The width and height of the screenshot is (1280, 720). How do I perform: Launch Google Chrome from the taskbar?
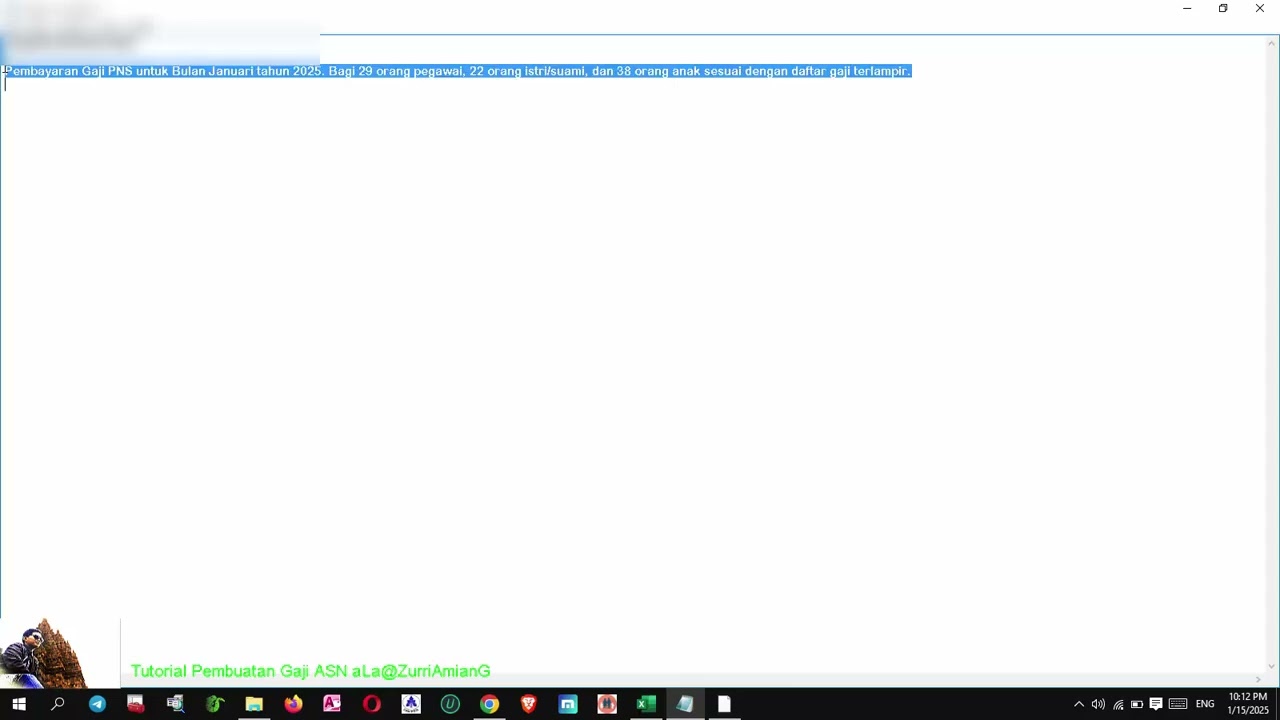click(489, 704)
